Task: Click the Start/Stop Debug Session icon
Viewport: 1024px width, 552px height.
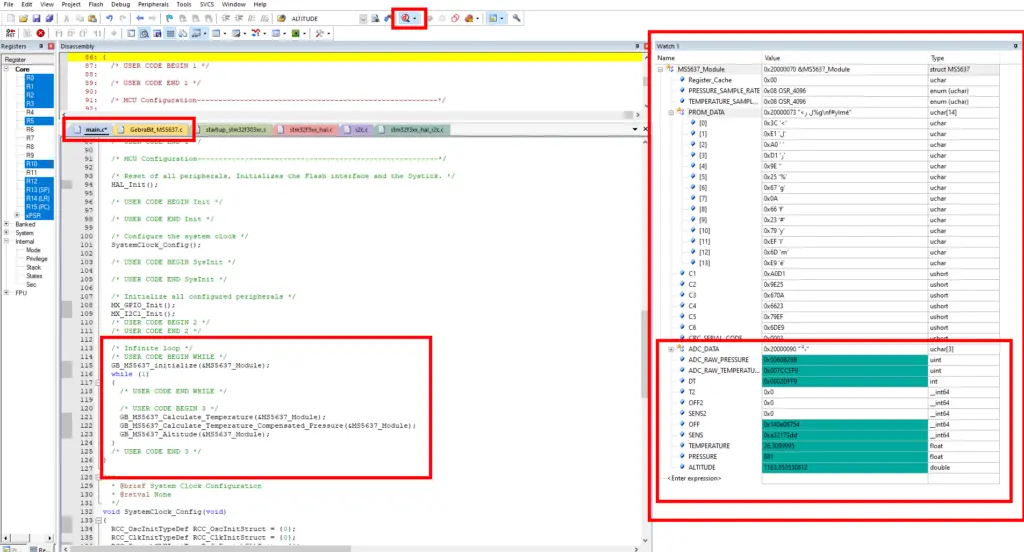Action: pos(406,18)
